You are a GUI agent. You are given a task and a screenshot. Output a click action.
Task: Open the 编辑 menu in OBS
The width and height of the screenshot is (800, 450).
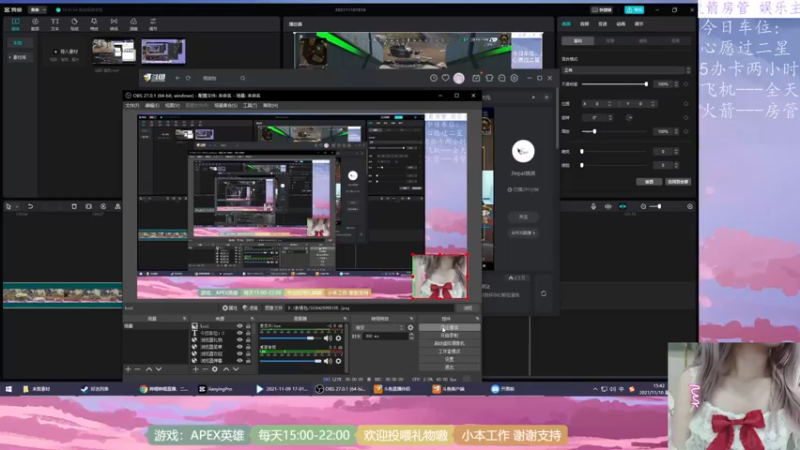(x=152, y=105)
